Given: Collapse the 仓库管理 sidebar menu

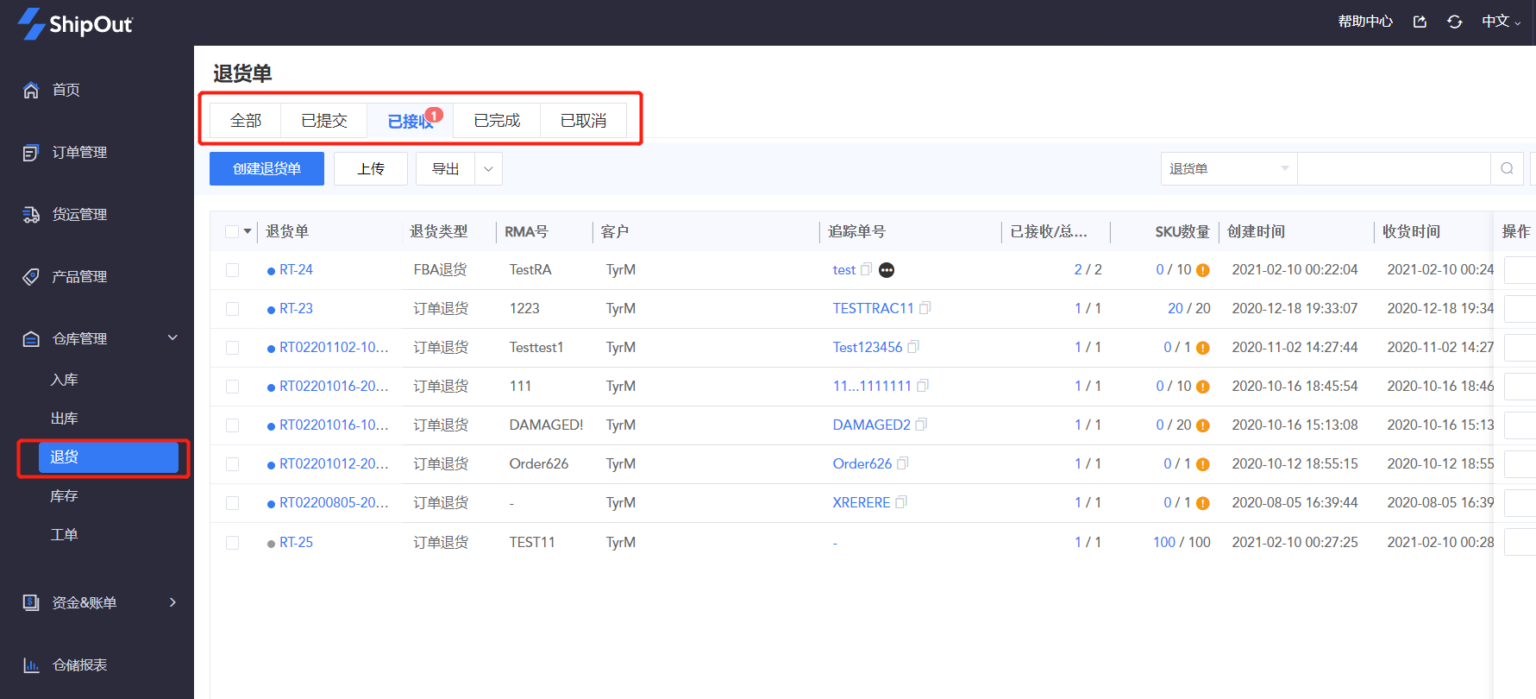Looking at the screenshot, I should coord(171,338).
